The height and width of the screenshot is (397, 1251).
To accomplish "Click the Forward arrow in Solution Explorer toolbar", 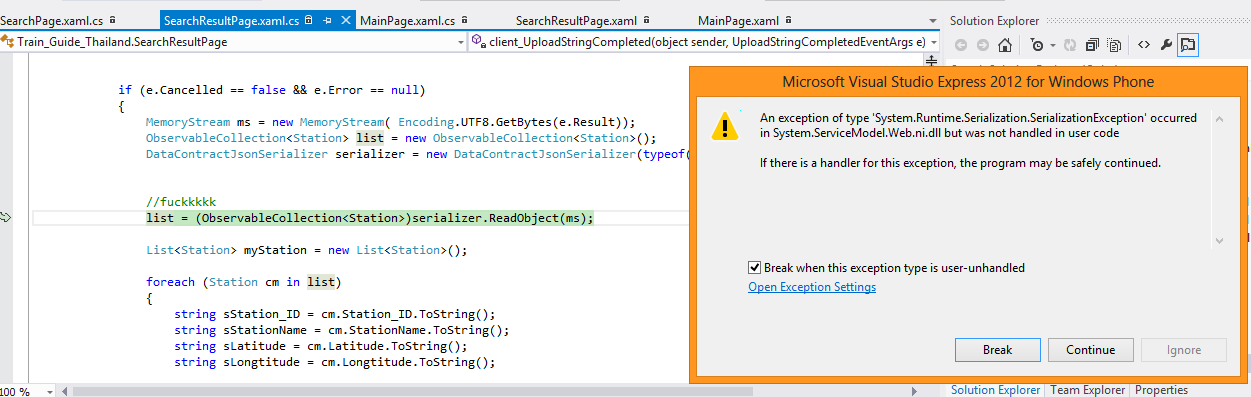I will point(983,45).
